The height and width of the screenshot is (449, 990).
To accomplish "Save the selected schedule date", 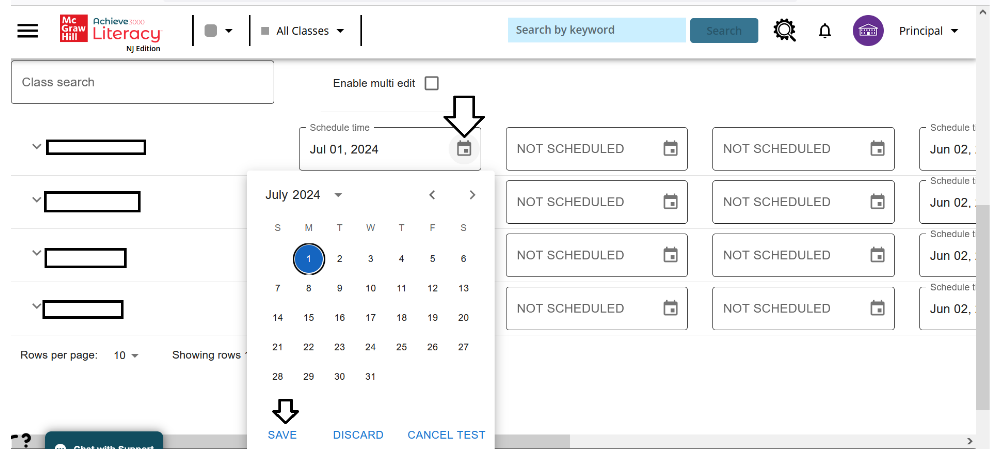I will [282, 434].
